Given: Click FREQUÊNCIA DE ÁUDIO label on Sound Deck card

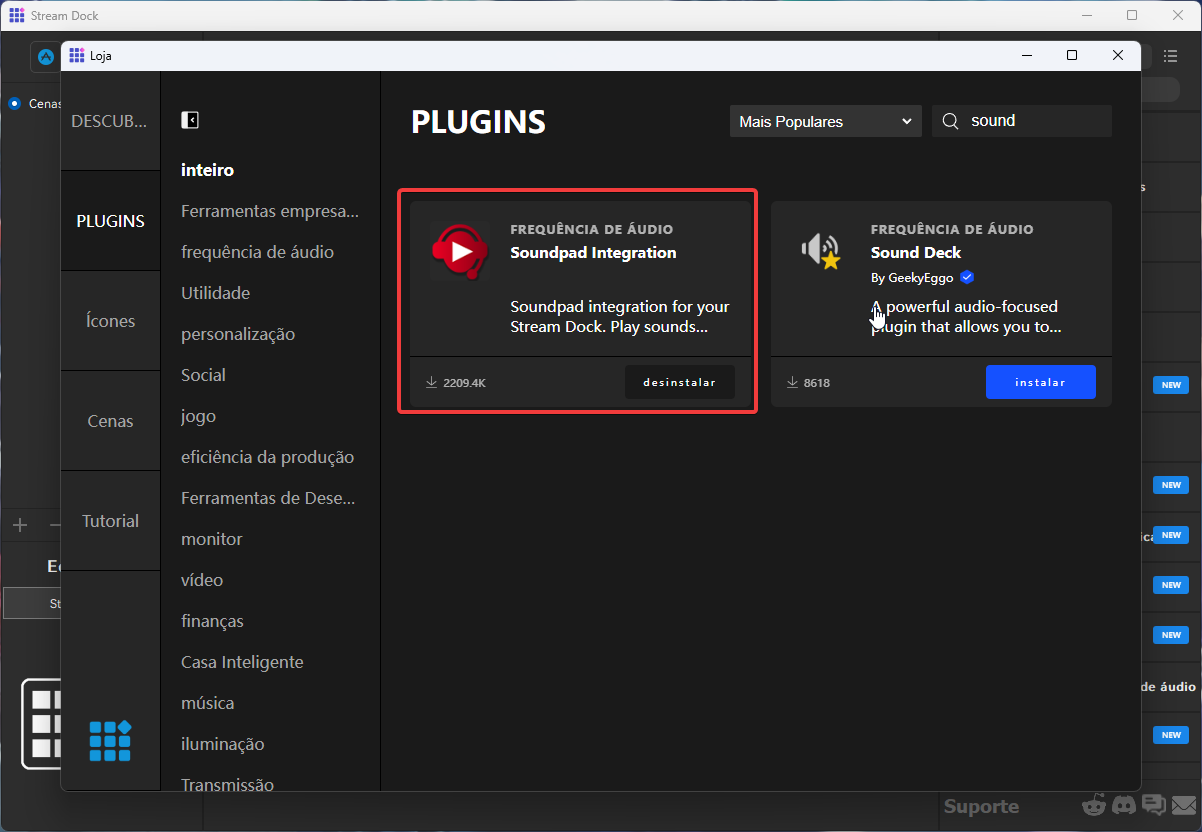Looking at the screenshot, I should (x=952, y=229).
